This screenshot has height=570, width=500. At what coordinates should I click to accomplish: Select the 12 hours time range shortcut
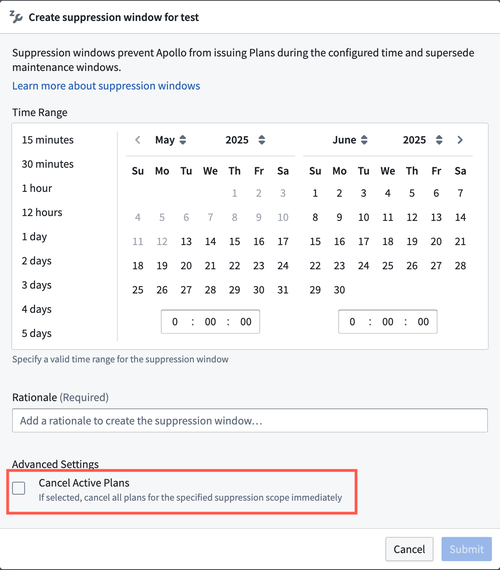pyautogui.click(x=42, y=212)
